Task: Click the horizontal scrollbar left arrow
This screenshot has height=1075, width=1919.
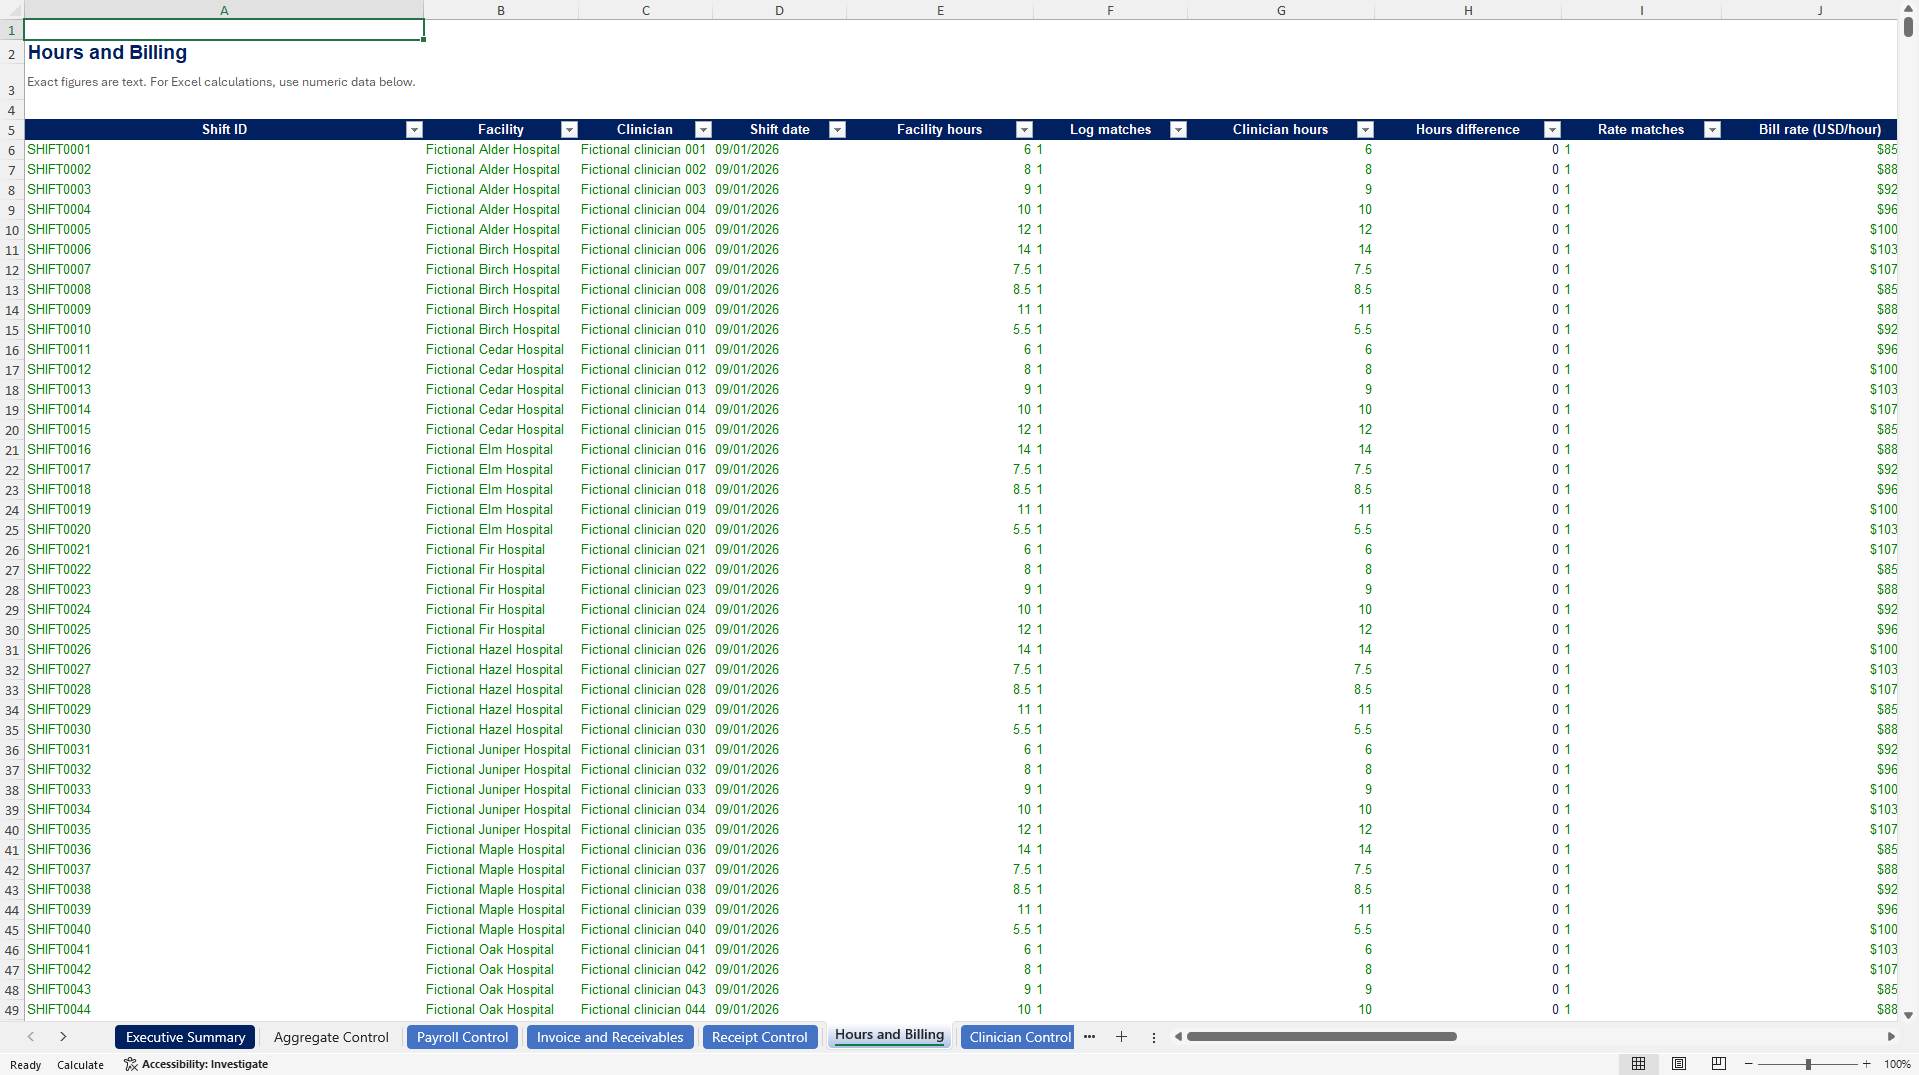Action: 1178,1037
